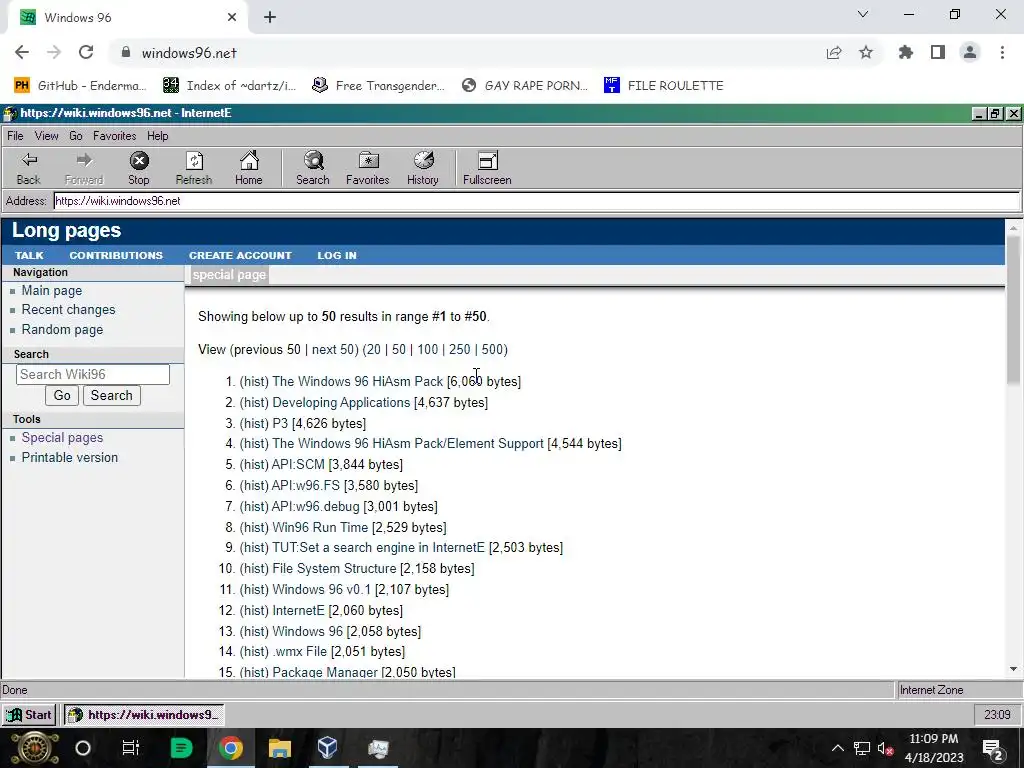The width and height of the screenshot is (1024, 768).
Task: Open Windows notification center icon
Action: 993,749
